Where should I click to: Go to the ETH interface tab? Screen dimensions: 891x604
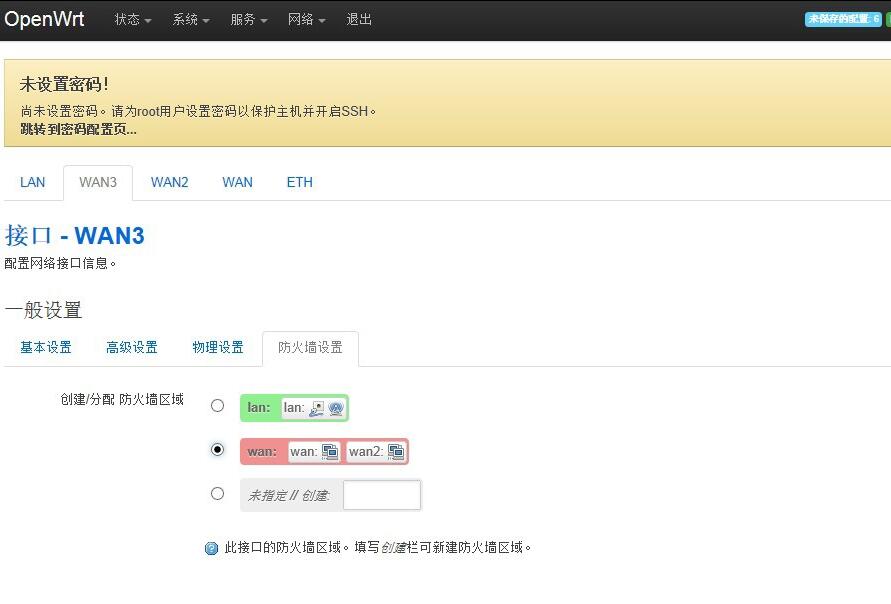click(300, 182)
